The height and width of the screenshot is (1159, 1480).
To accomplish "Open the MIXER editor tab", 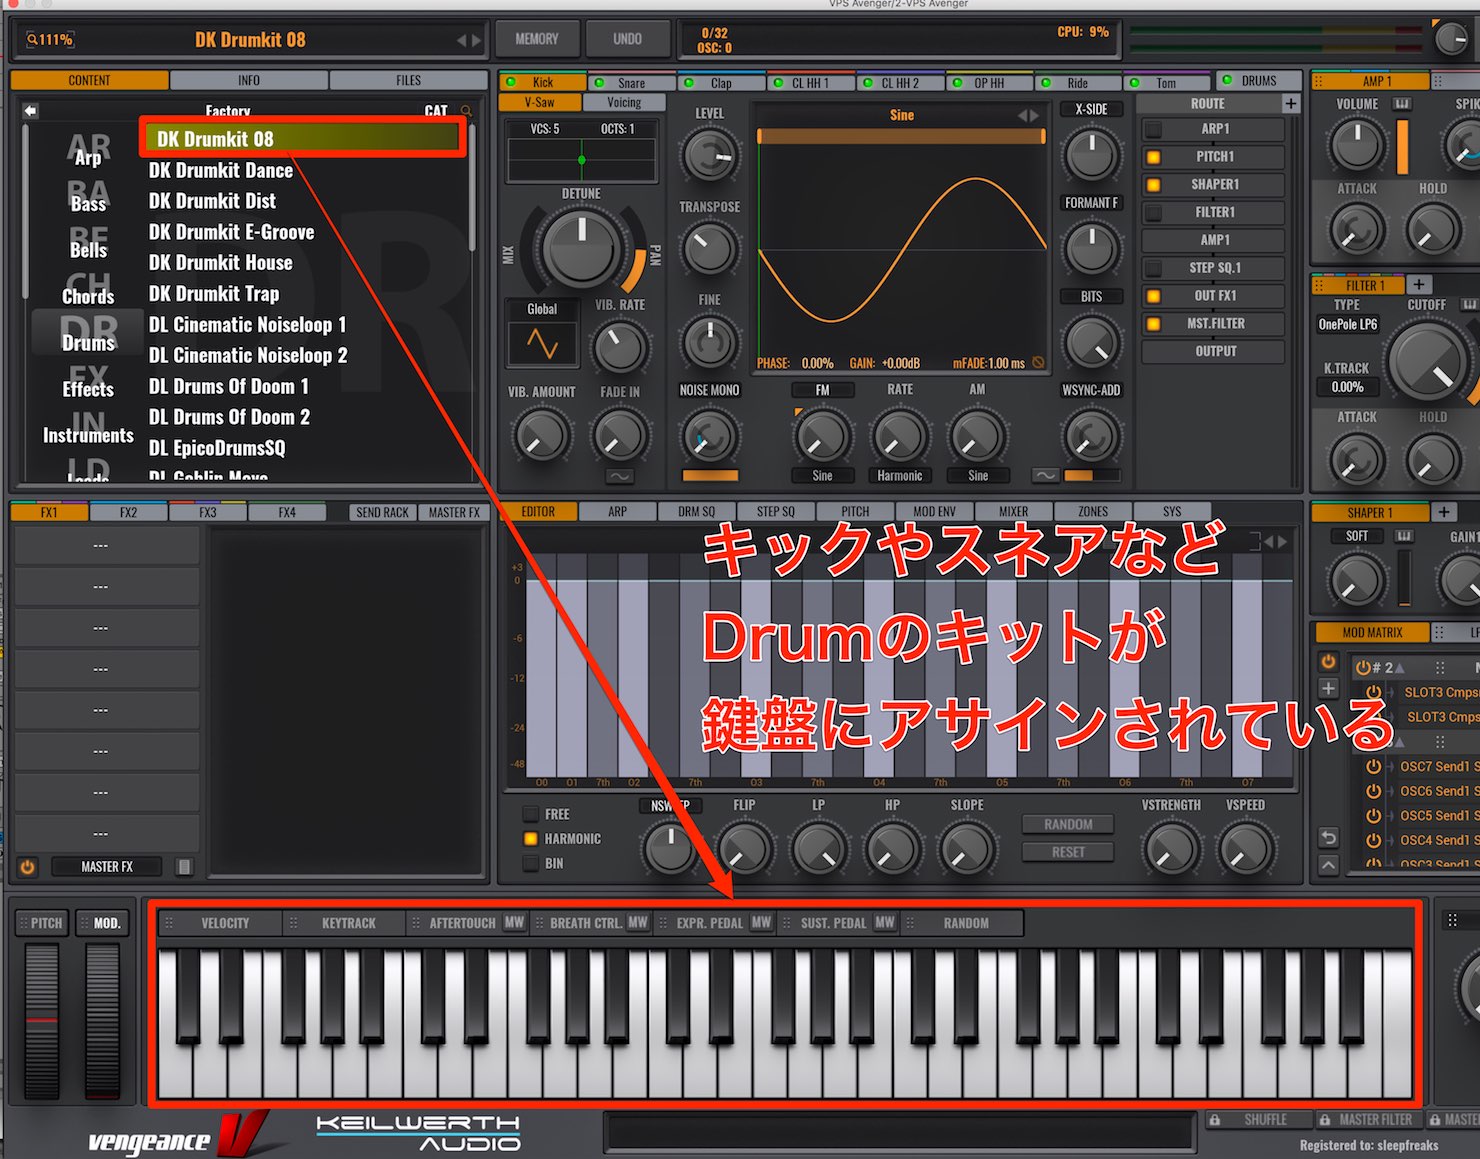I will pyautogui.click(x=1013, y=511).
